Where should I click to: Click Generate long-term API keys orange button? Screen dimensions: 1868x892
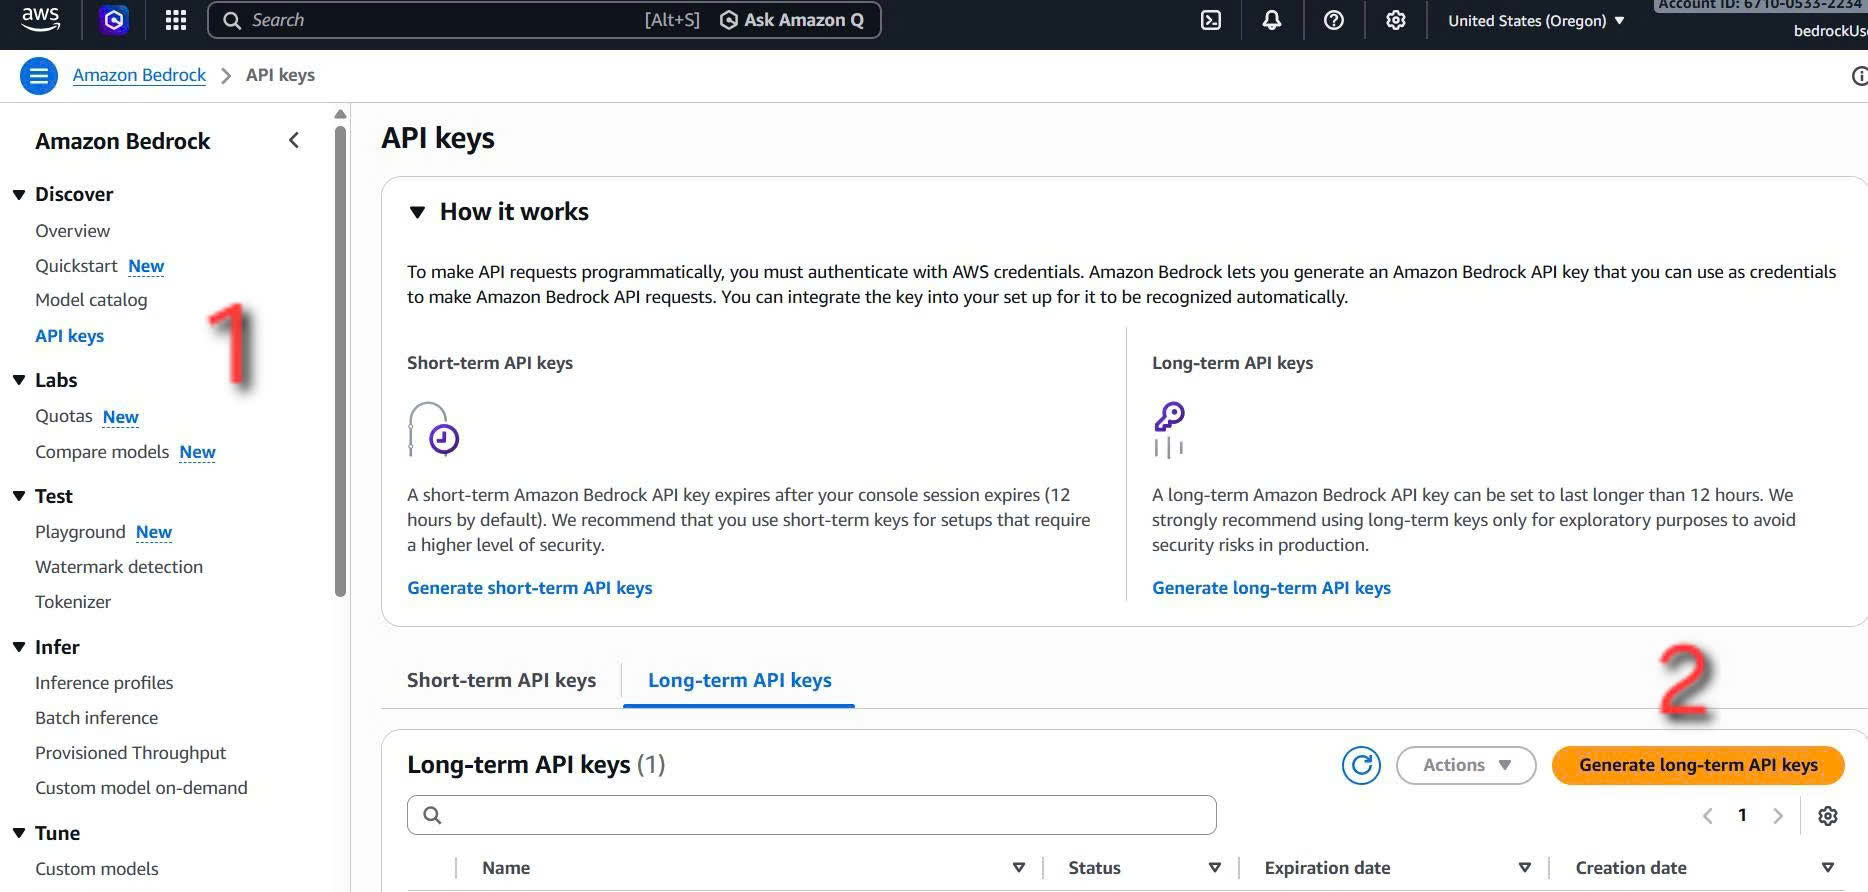pos(1697,765)
